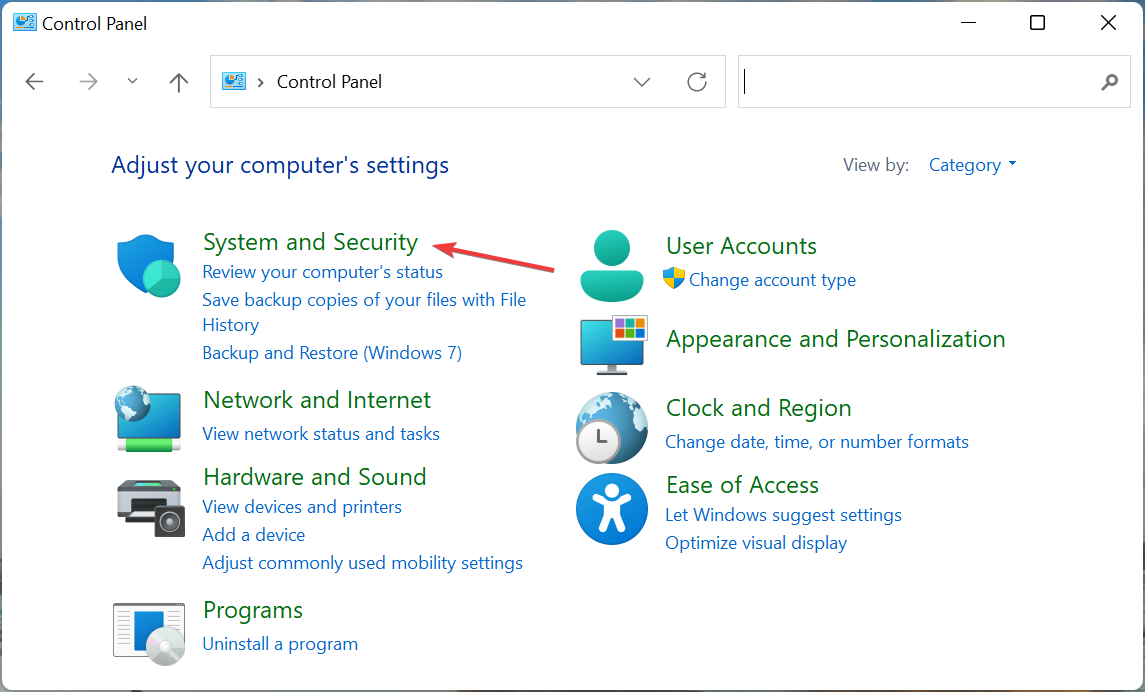The width and height of the screenshot is (1145, 692).
Task: Open User Accounts via its person icon
Action: (611, 264)
